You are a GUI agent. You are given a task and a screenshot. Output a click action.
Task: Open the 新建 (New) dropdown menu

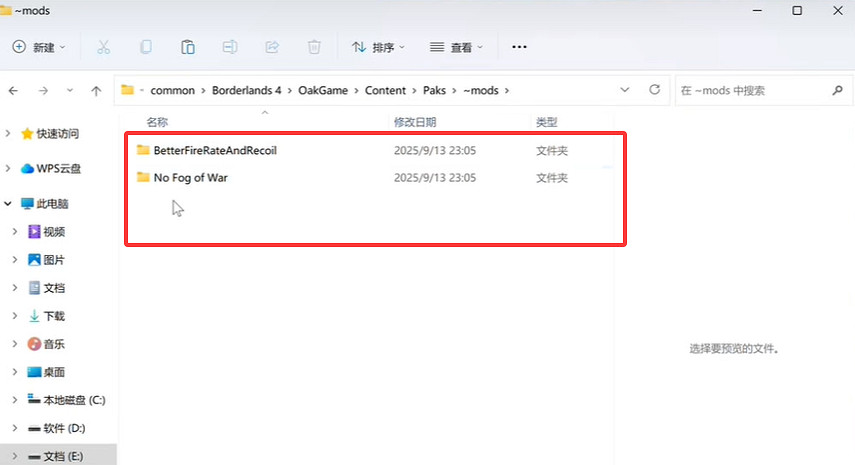tap(39, 47)
